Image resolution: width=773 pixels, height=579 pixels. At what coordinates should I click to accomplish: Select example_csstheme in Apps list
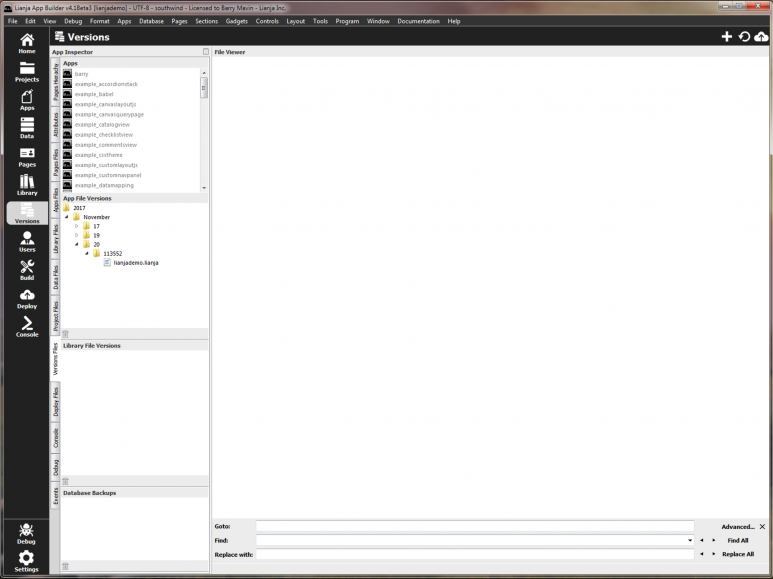coord(99,155)
